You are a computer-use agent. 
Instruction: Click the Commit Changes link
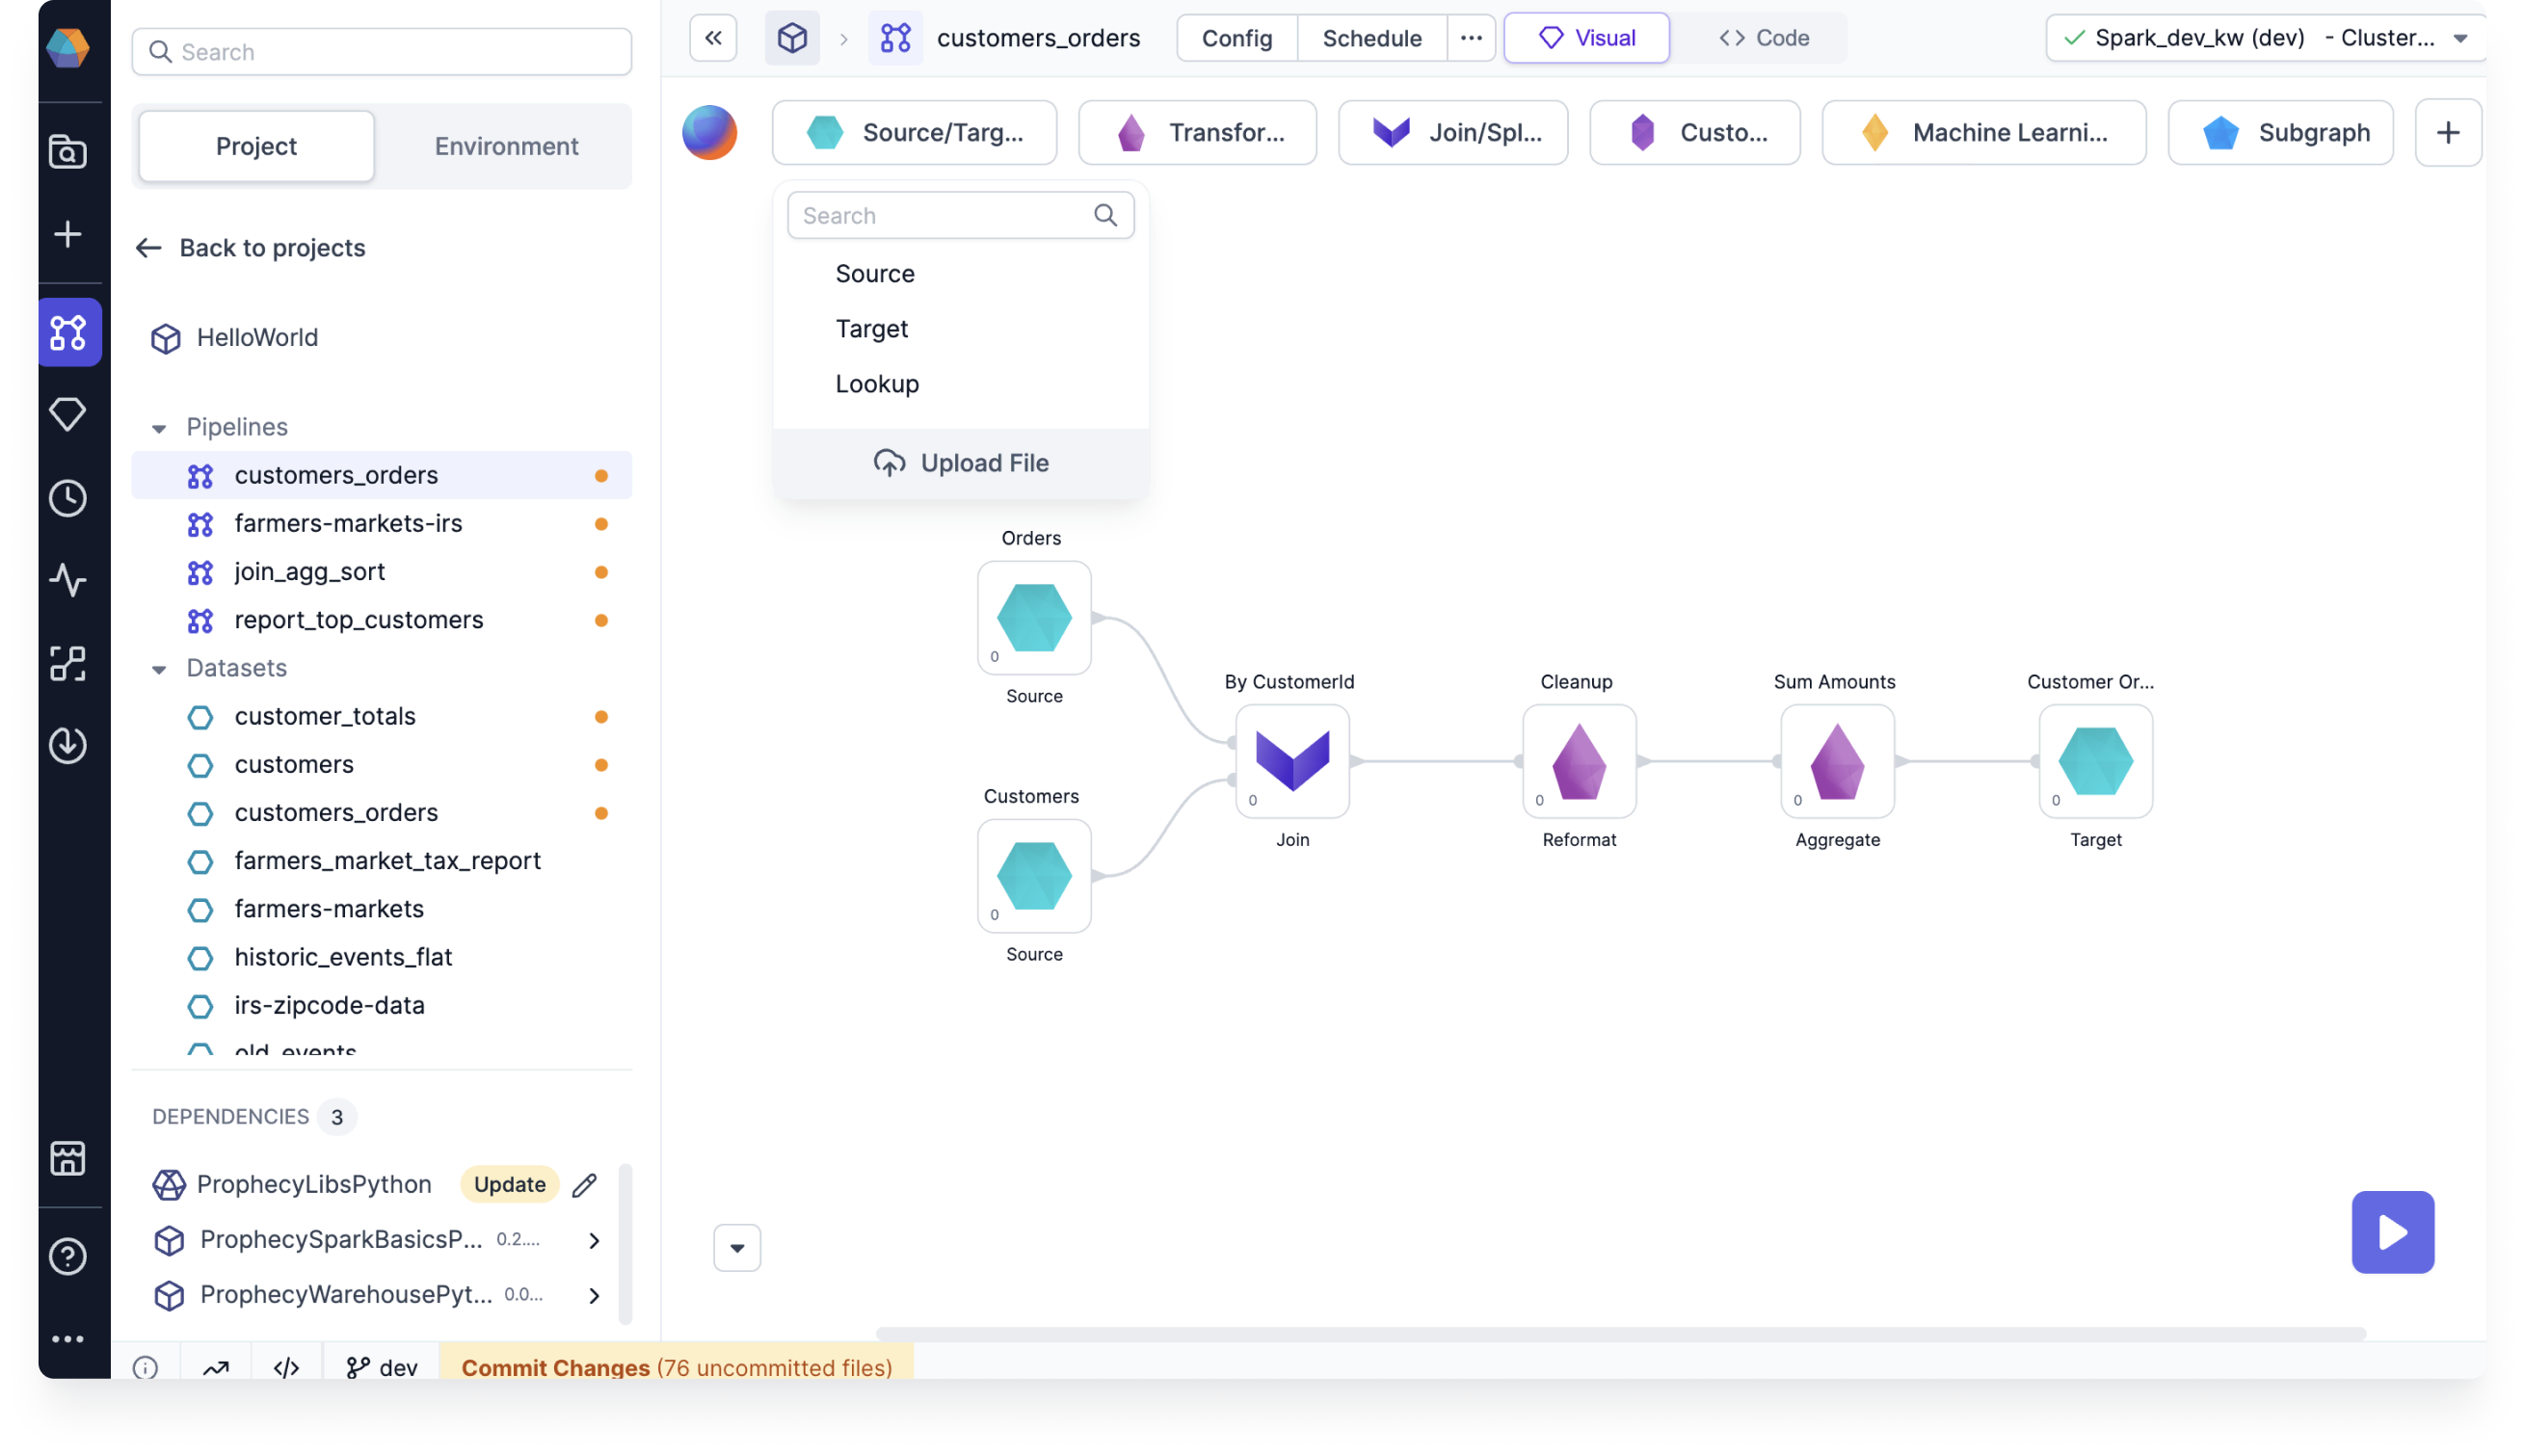[x=555, y=1367]
